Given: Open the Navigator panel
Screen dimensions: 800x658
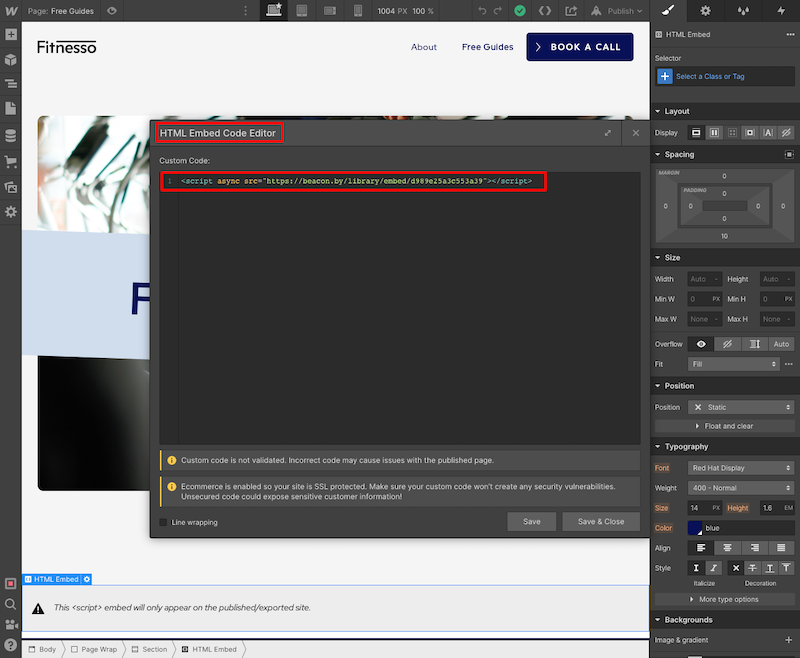Looking at the screenshot, I should 11,84.
